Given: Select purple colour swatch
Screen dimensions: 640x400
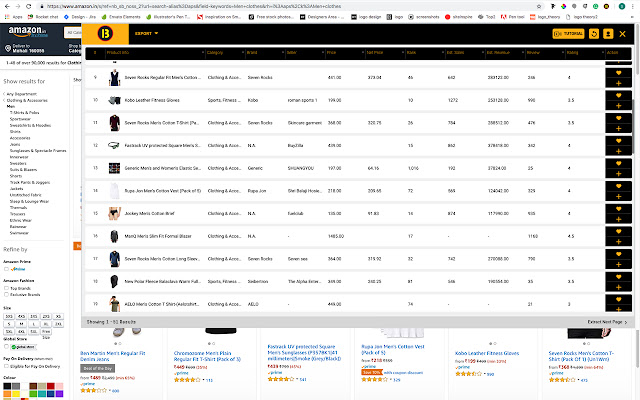Looking at the screenshot, I should coord(60,394).
